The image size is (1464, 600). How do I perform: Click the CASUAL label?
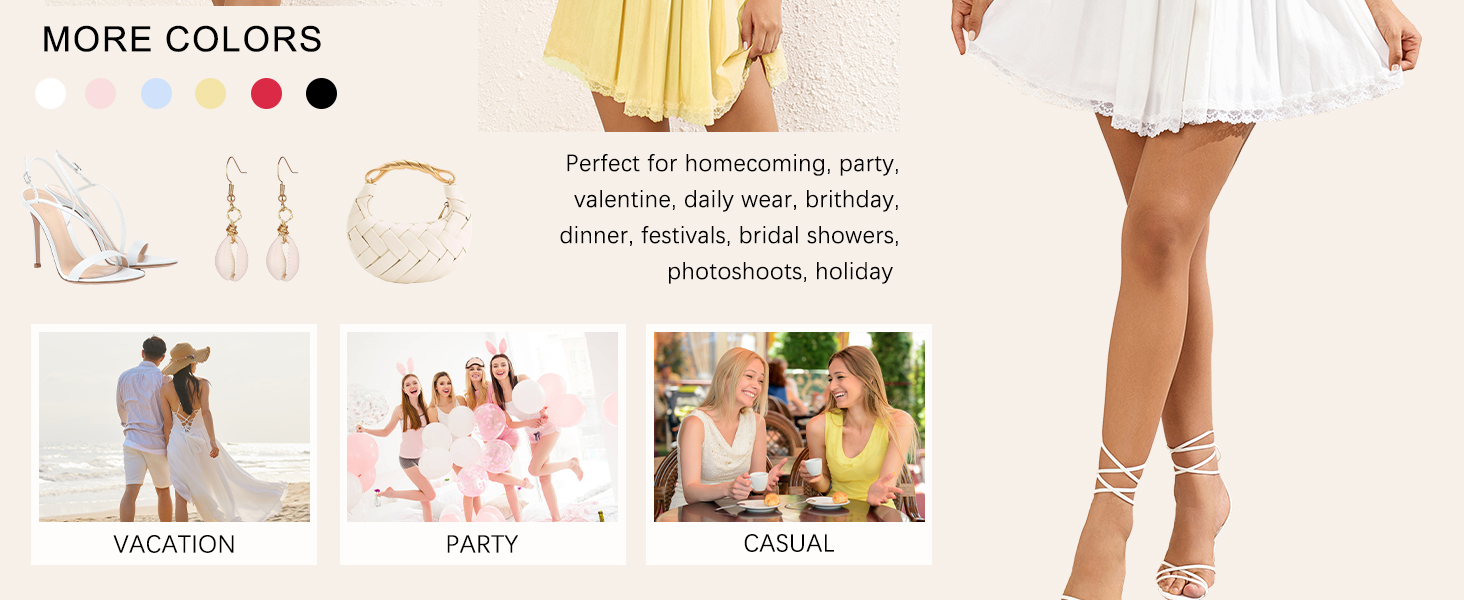pos(789,543)
